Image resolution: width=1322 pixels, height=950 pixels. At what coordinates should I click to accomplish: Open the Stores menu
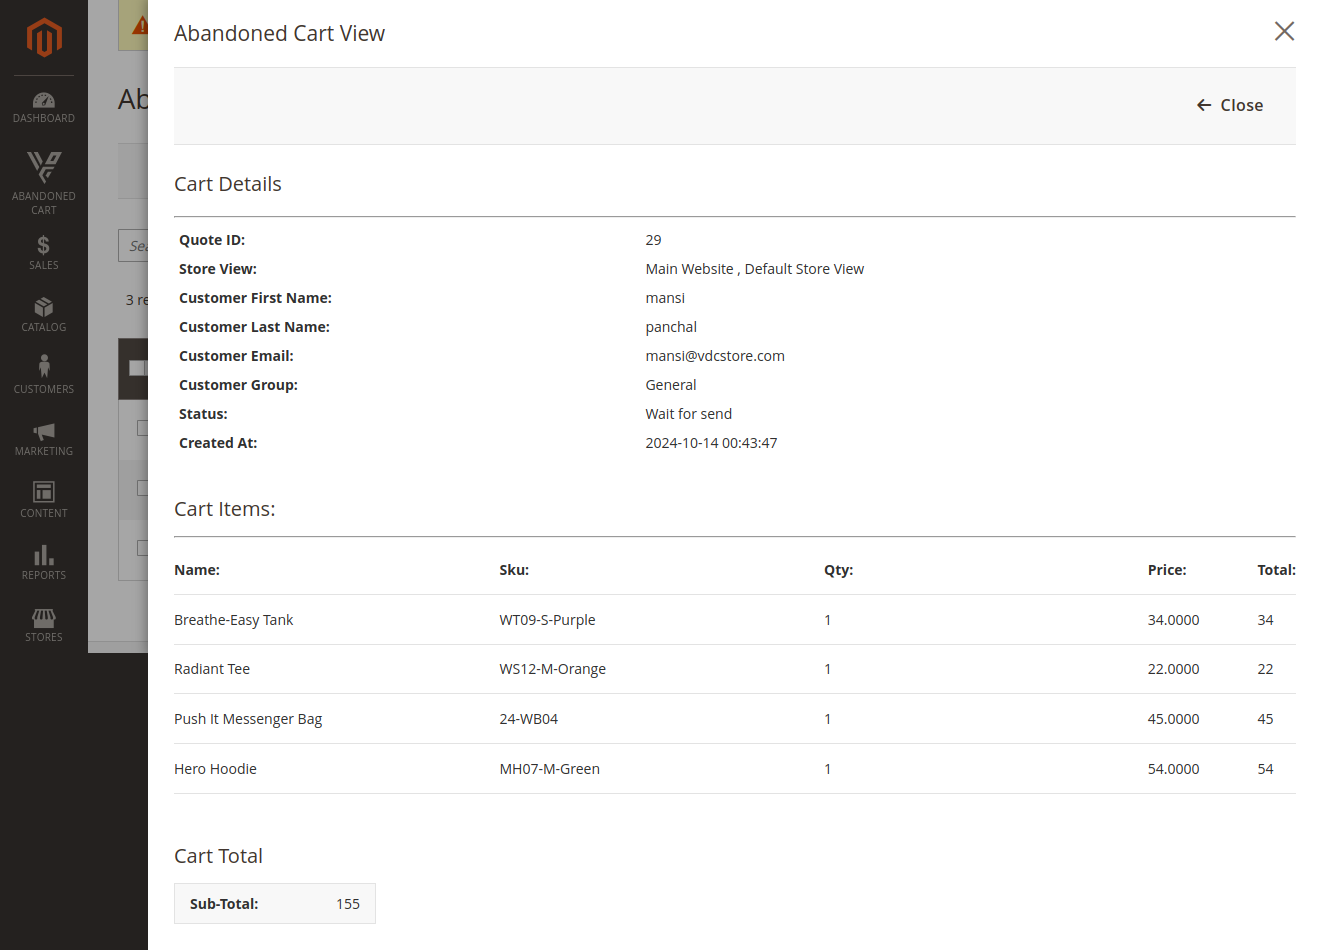[44, 624]
